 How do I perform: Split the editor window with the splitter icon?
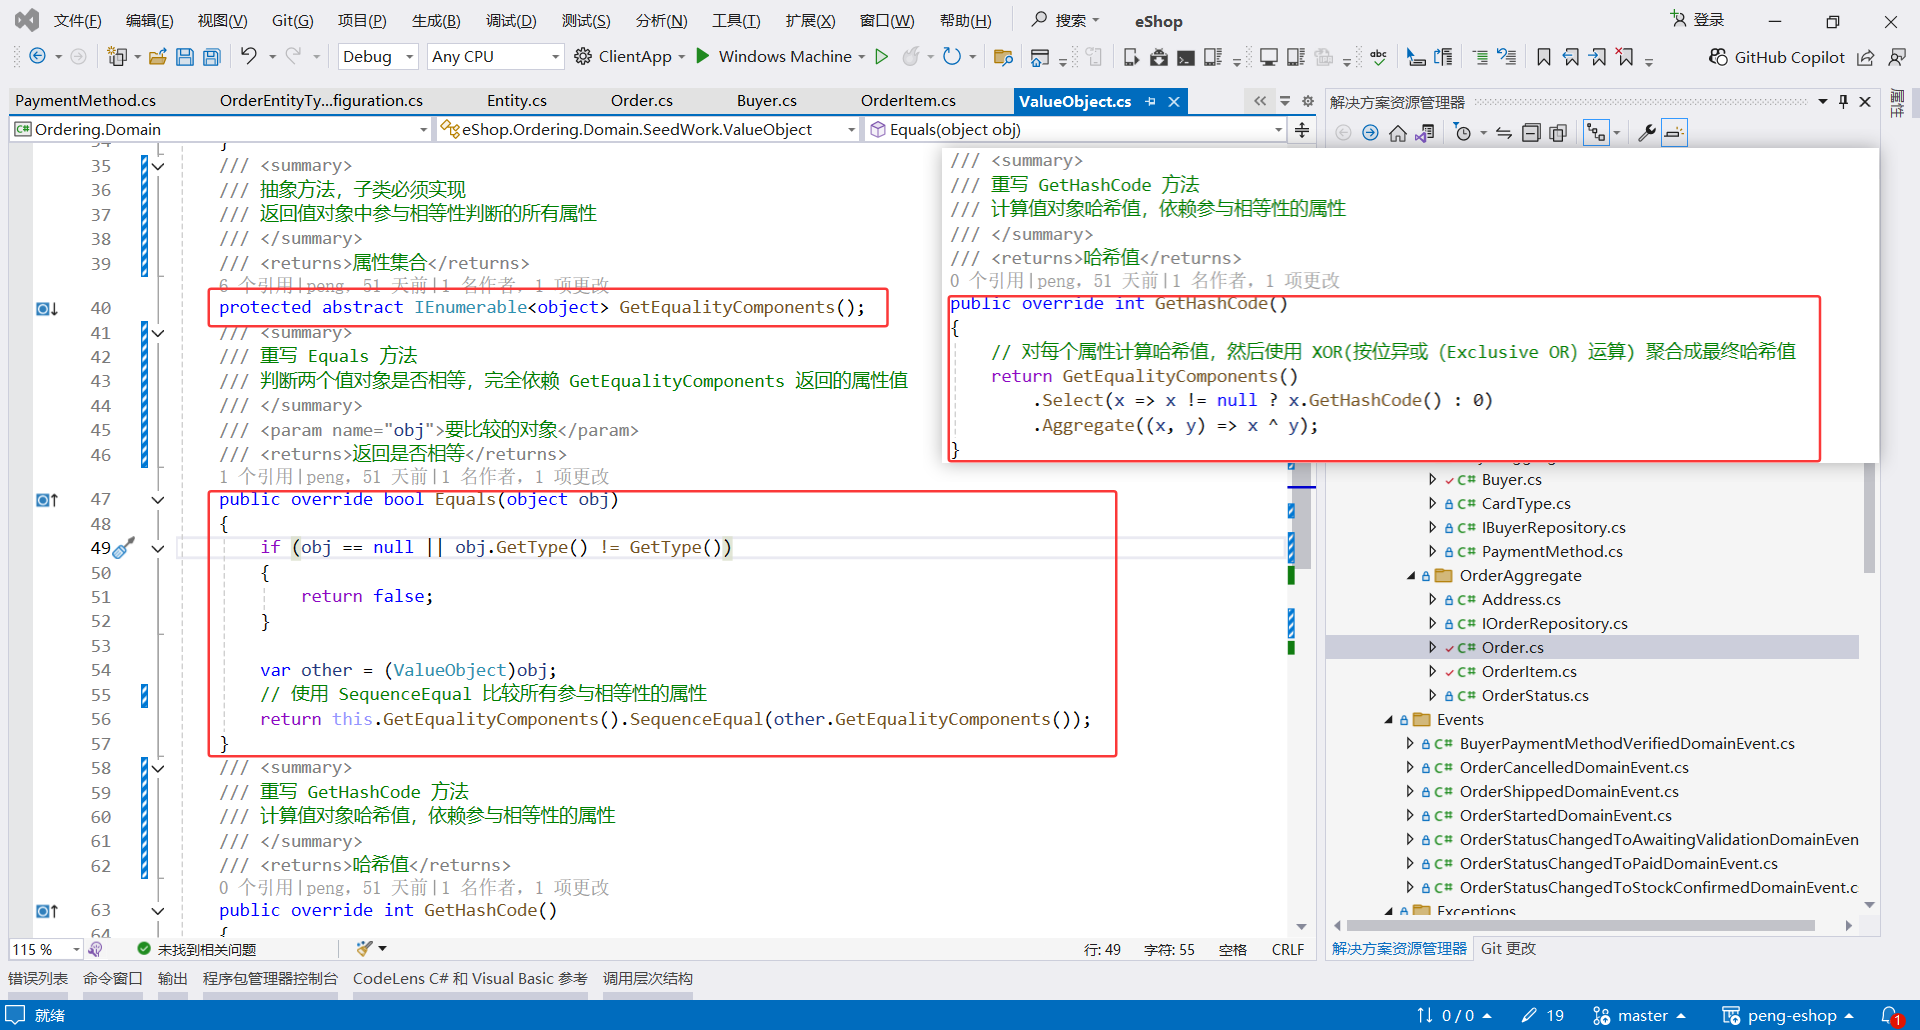coord(1302,129)
